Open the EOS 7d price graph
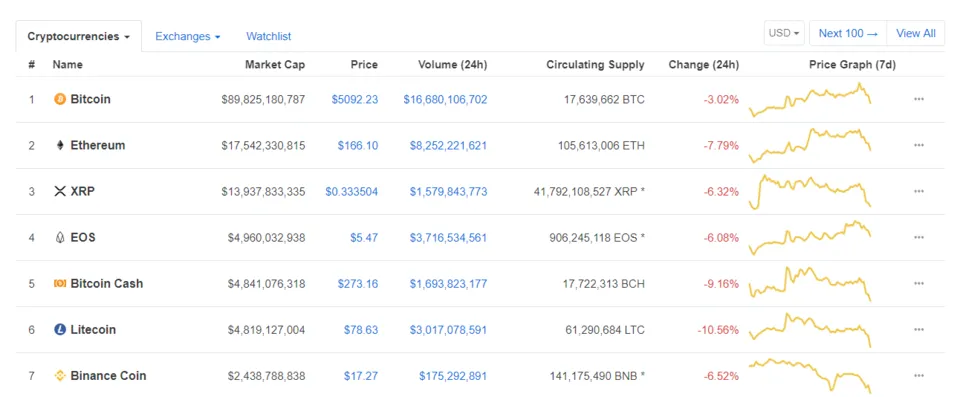 [810, 238]
